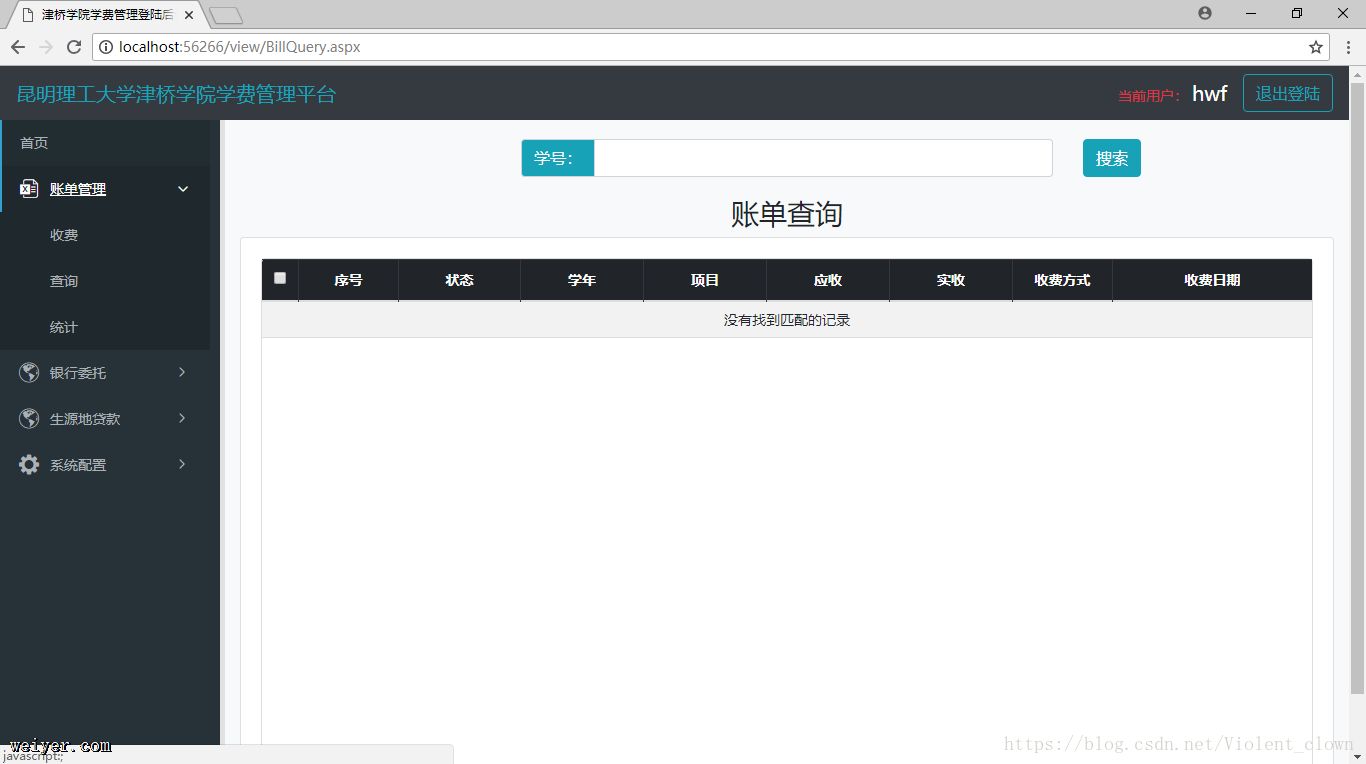The height and width of the screenshot is (764, 1366).
Task: Open the 统计 submenu item
Action: click(64, 327)
